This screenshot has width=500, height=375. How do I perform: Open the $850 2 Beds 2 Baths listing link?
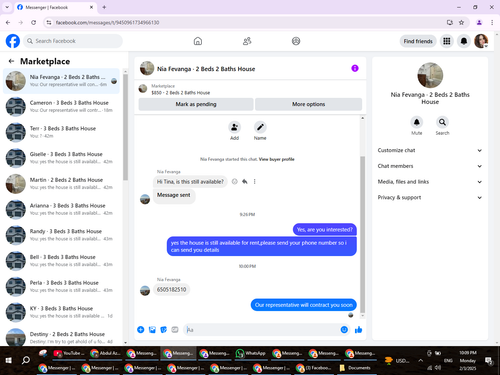point(181,93)
